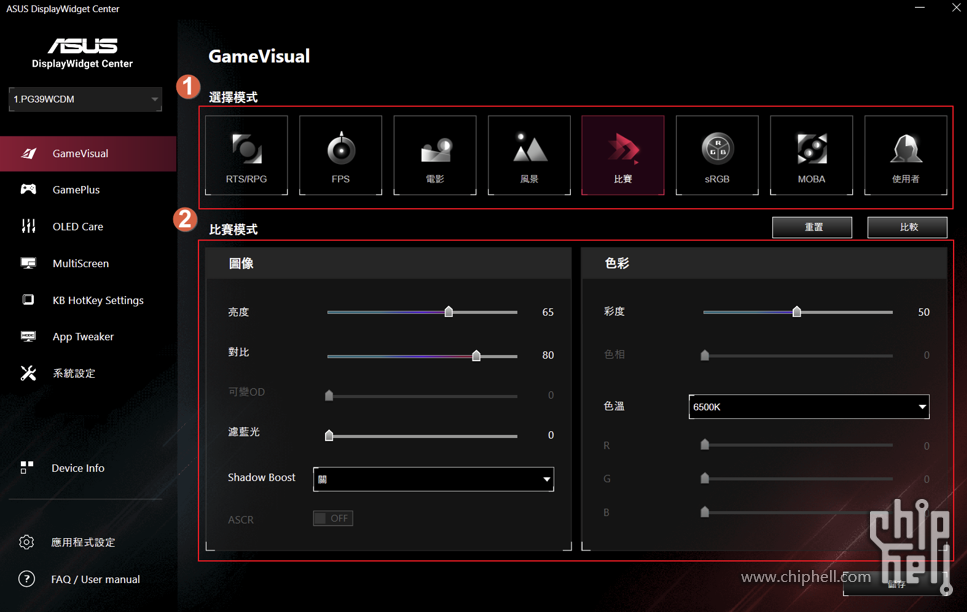Close the DisplayWidget Center window
The height and width of the screenshot is (612, 967).
coord(956,8)
